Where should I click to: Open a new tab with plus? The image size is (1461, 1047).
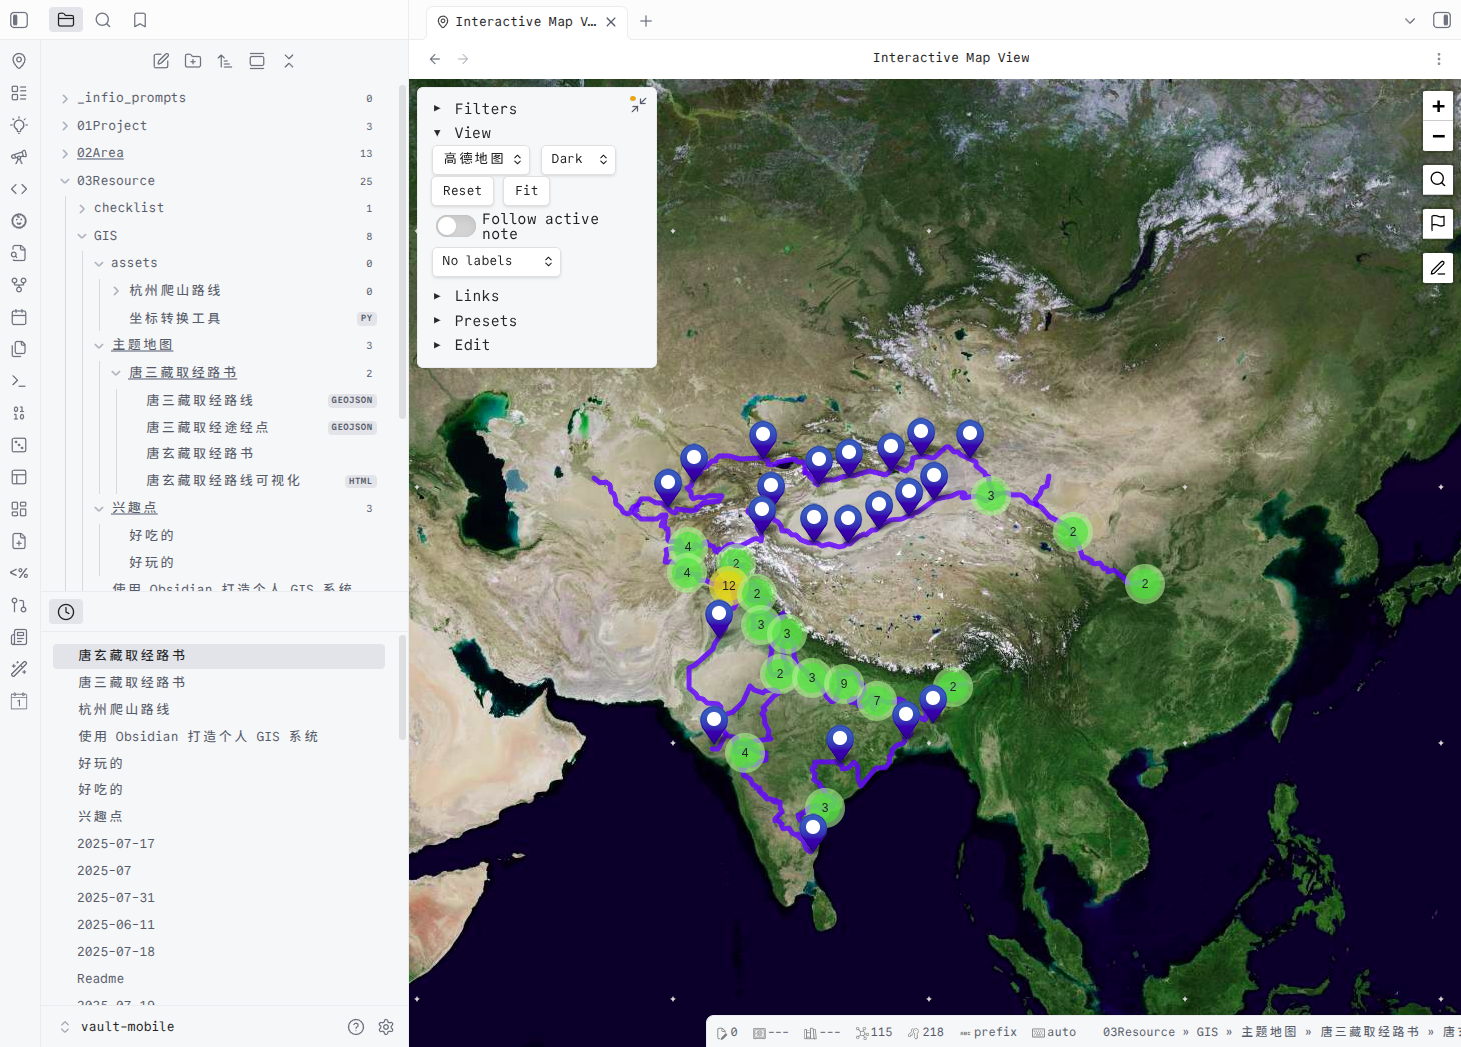646,21
